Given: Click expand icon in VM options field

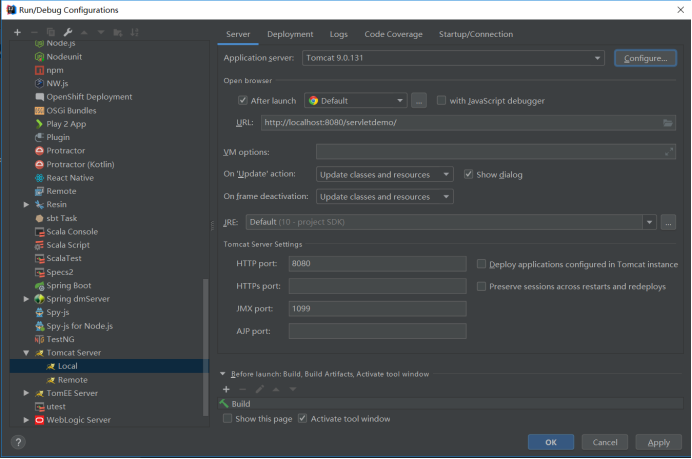Looking at the screenshot, I should 669,152.
